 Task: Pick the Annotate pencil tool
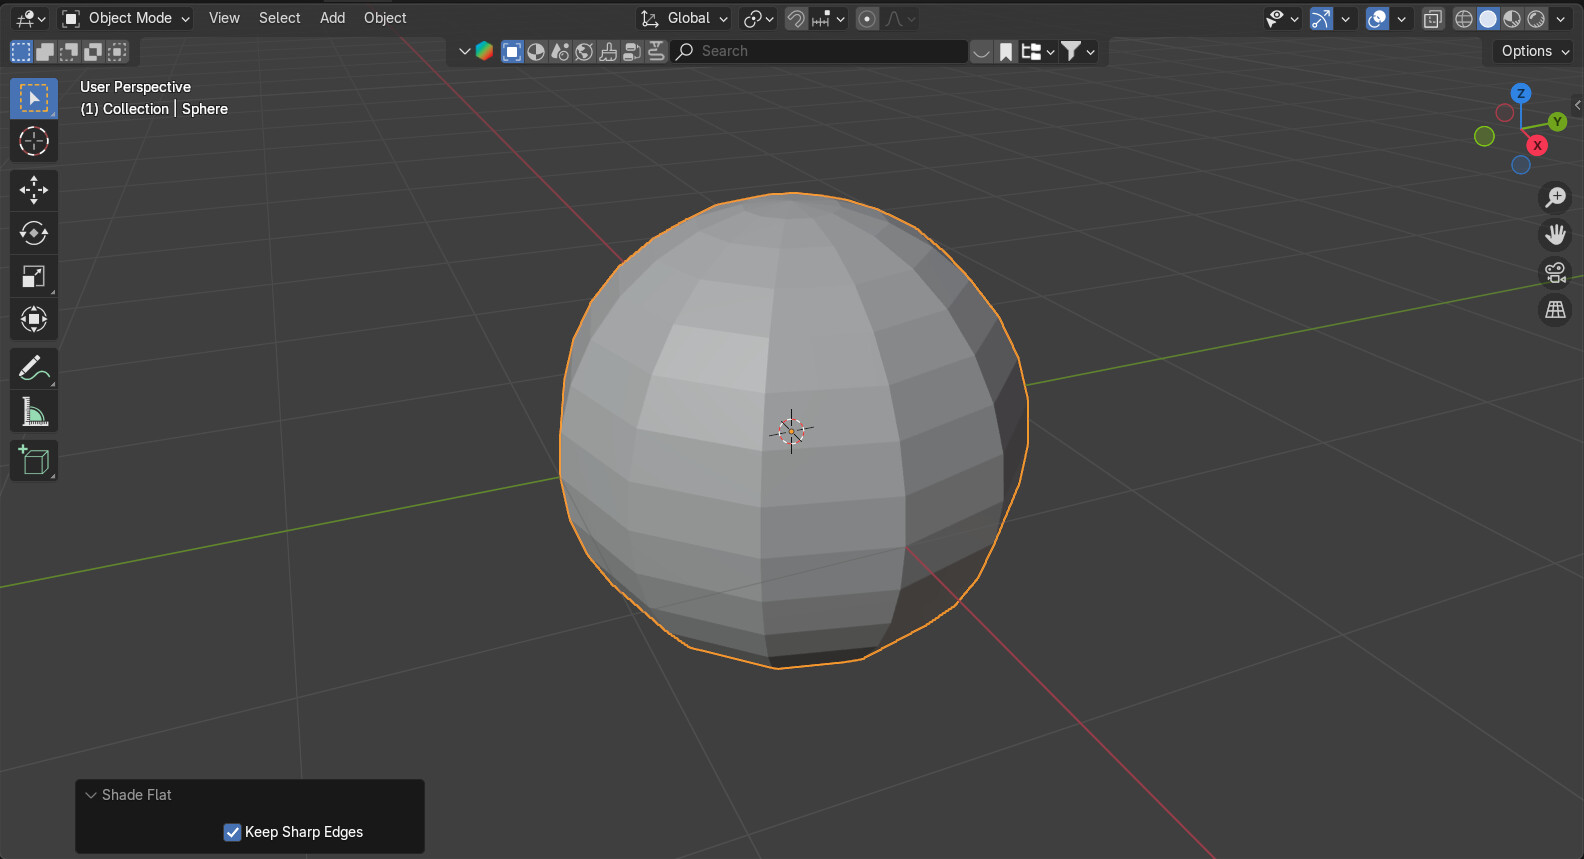tap(34, 368)
